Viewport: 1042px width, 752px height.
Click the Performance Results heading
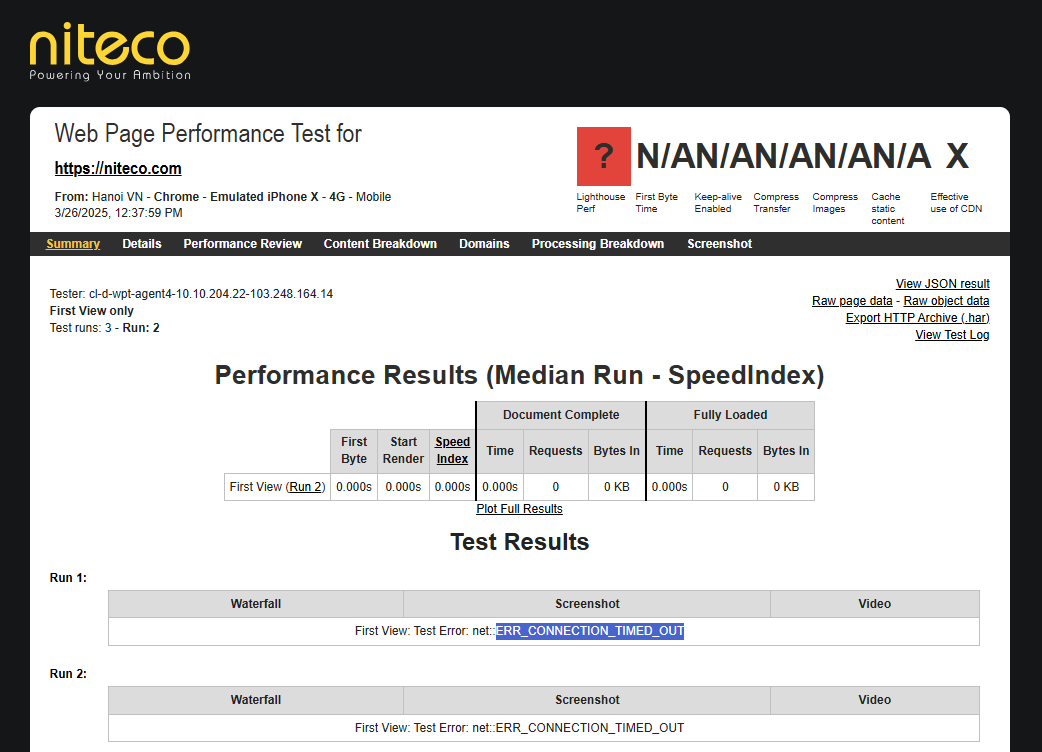[519, 375]
